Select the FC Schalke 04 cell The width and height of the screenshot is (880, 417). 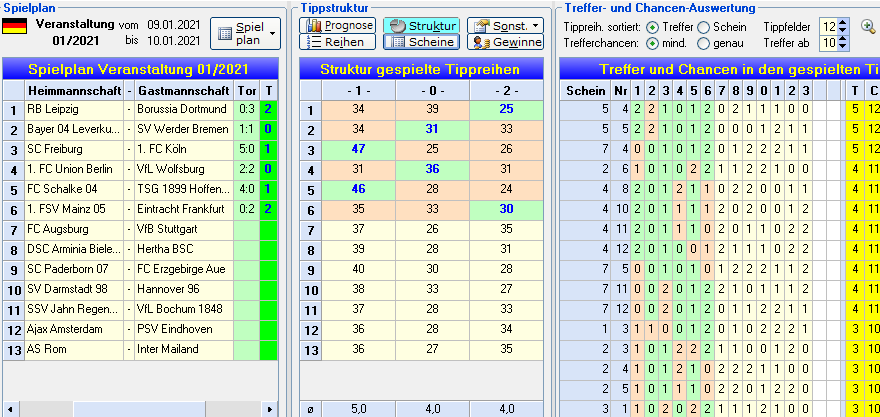[x=74, y=189]
